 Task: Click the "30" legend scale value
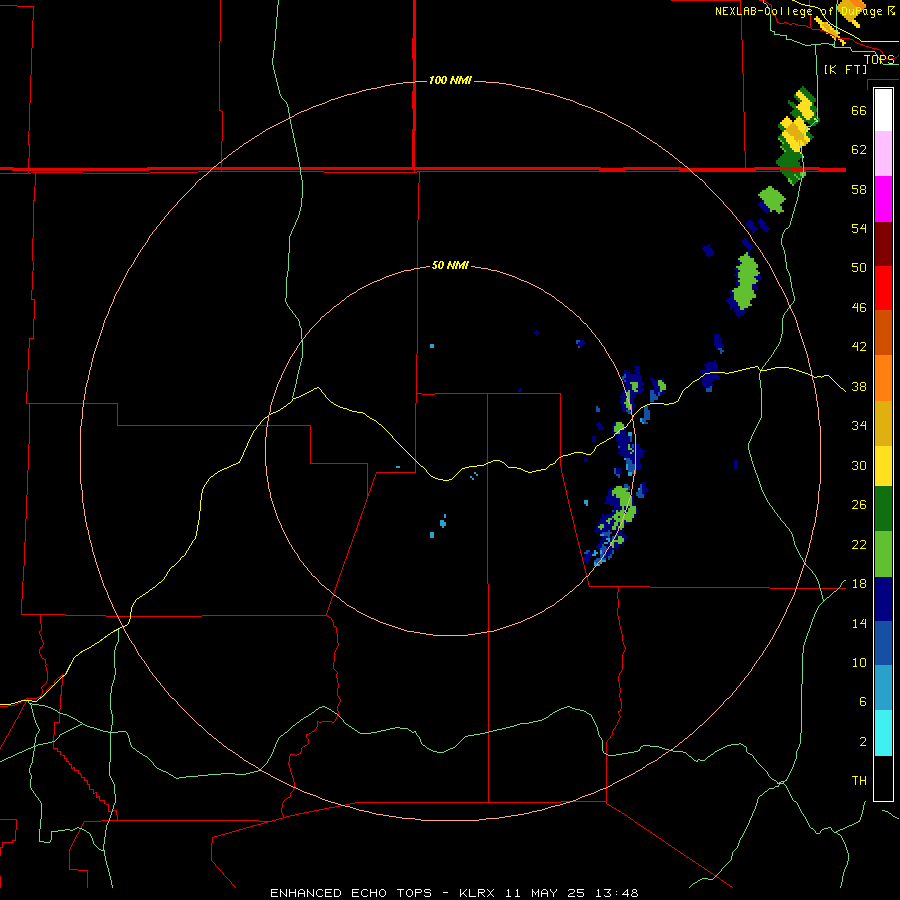point(859,465)
